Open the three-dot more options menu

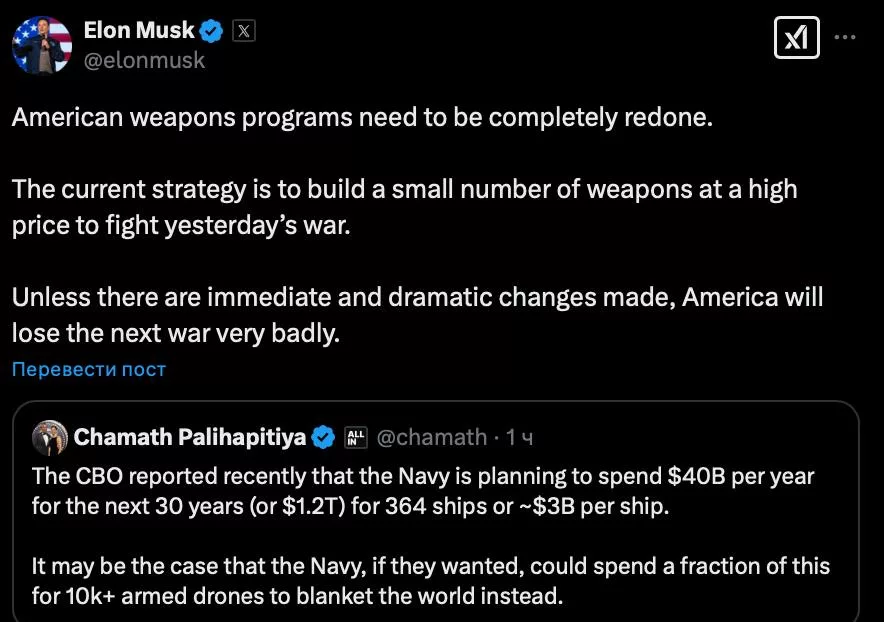pyautogui.click(x=845, y=37)
